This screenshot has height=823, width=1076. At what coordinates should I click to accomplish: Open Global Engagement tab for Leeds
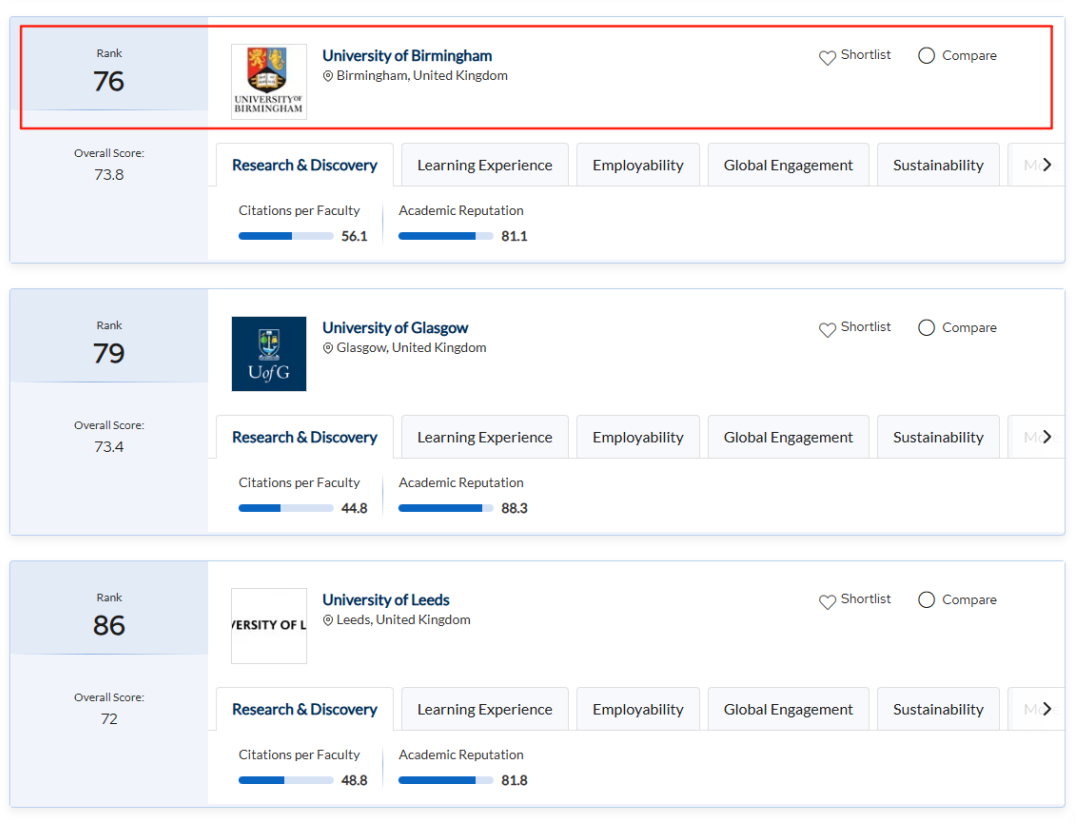pyautogui.click(x=788, y=709)
